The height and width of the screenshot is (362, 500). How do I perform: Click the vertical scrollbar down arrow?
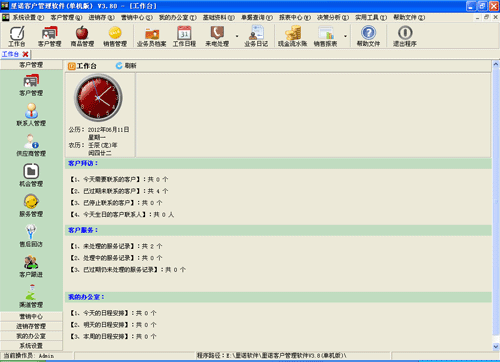(x=496, y=346)
